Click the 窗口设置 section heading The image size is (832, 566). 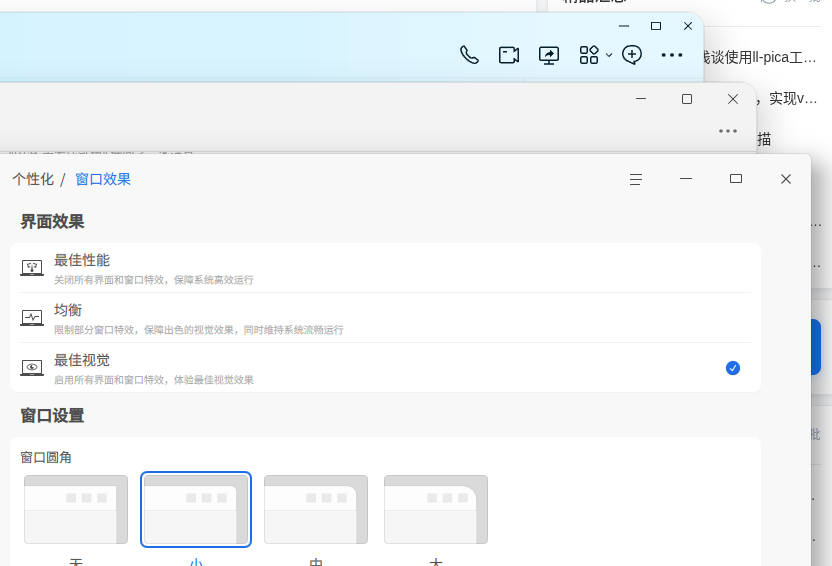(x=52, y=416)
